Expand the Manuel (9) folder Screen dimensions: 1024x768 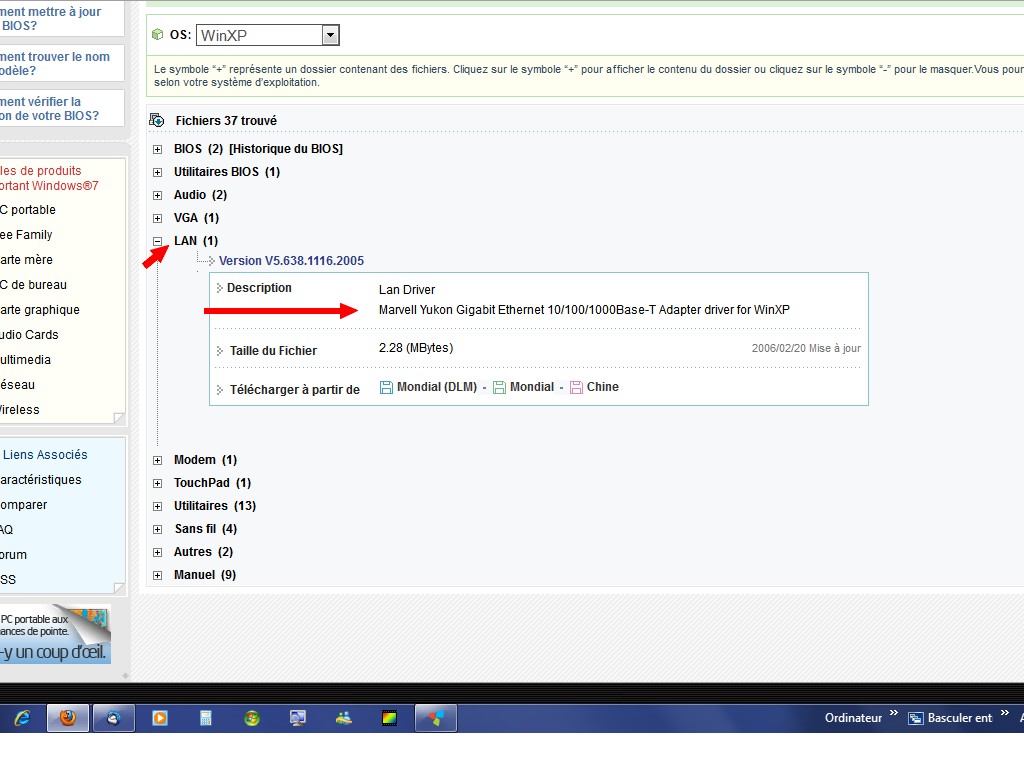pos(157,575)
